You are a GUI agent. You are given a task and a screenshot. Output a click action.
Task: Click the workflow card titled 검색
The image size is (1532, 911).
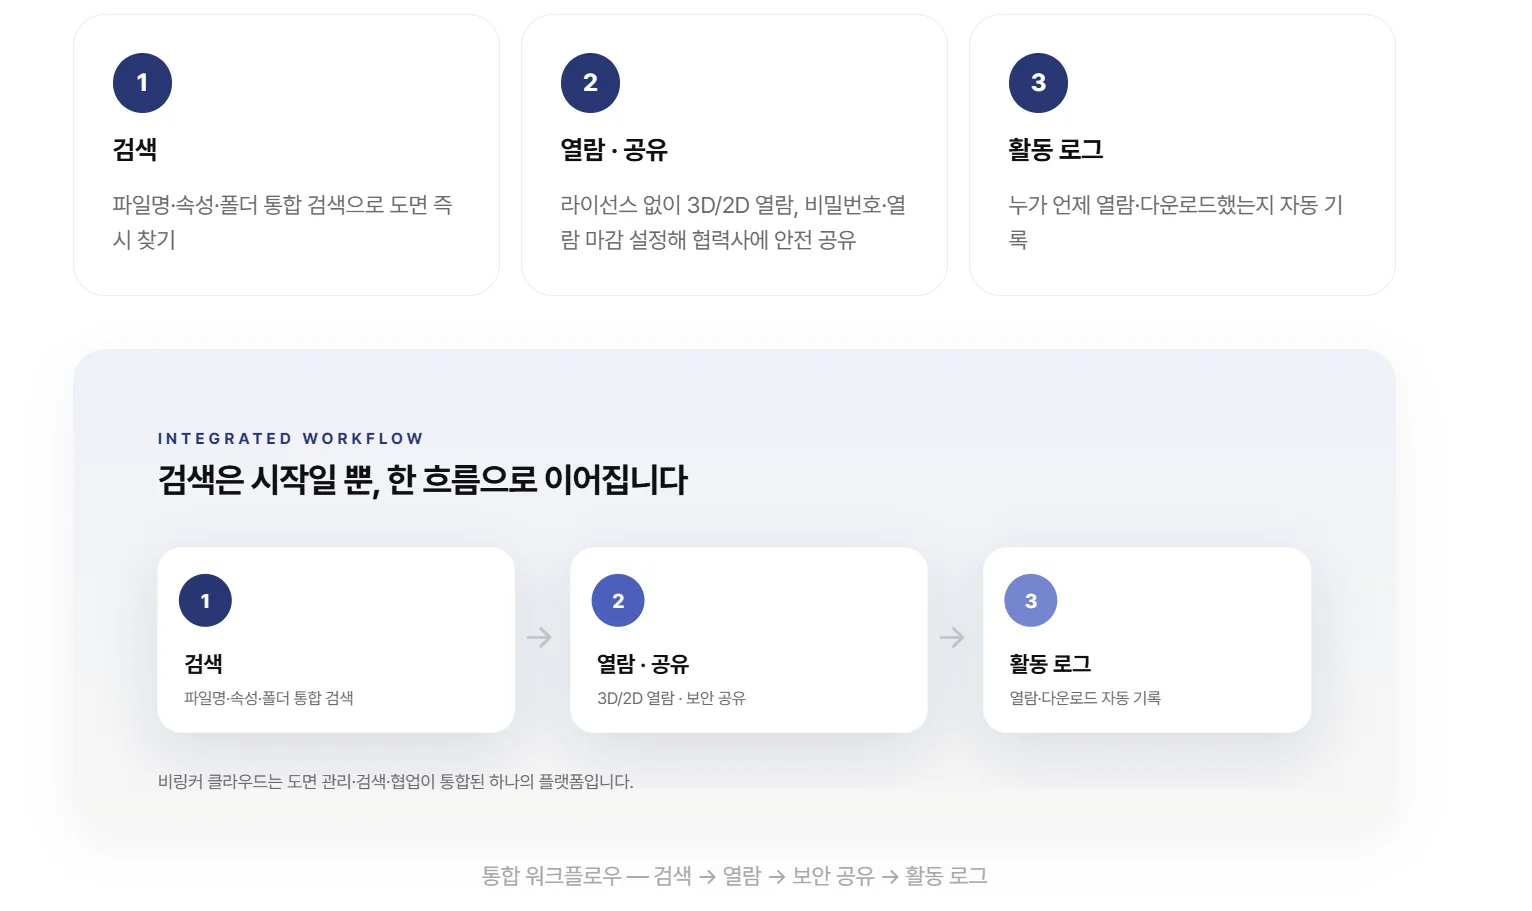coord(336,640)
